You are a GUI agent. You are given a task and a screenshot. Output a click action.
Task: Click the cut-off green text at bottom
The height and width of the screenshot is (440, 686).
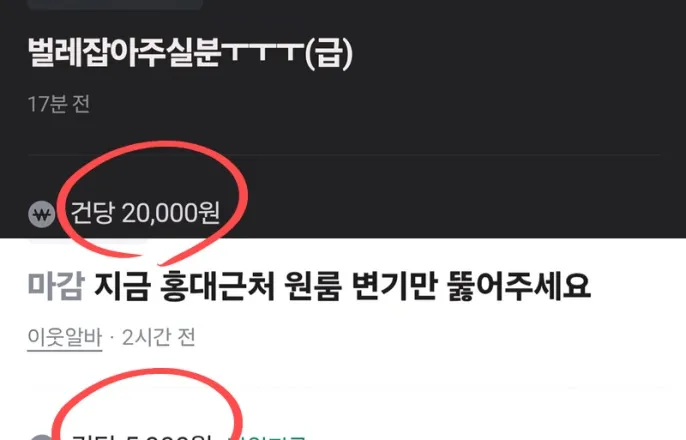coord(268,437)
